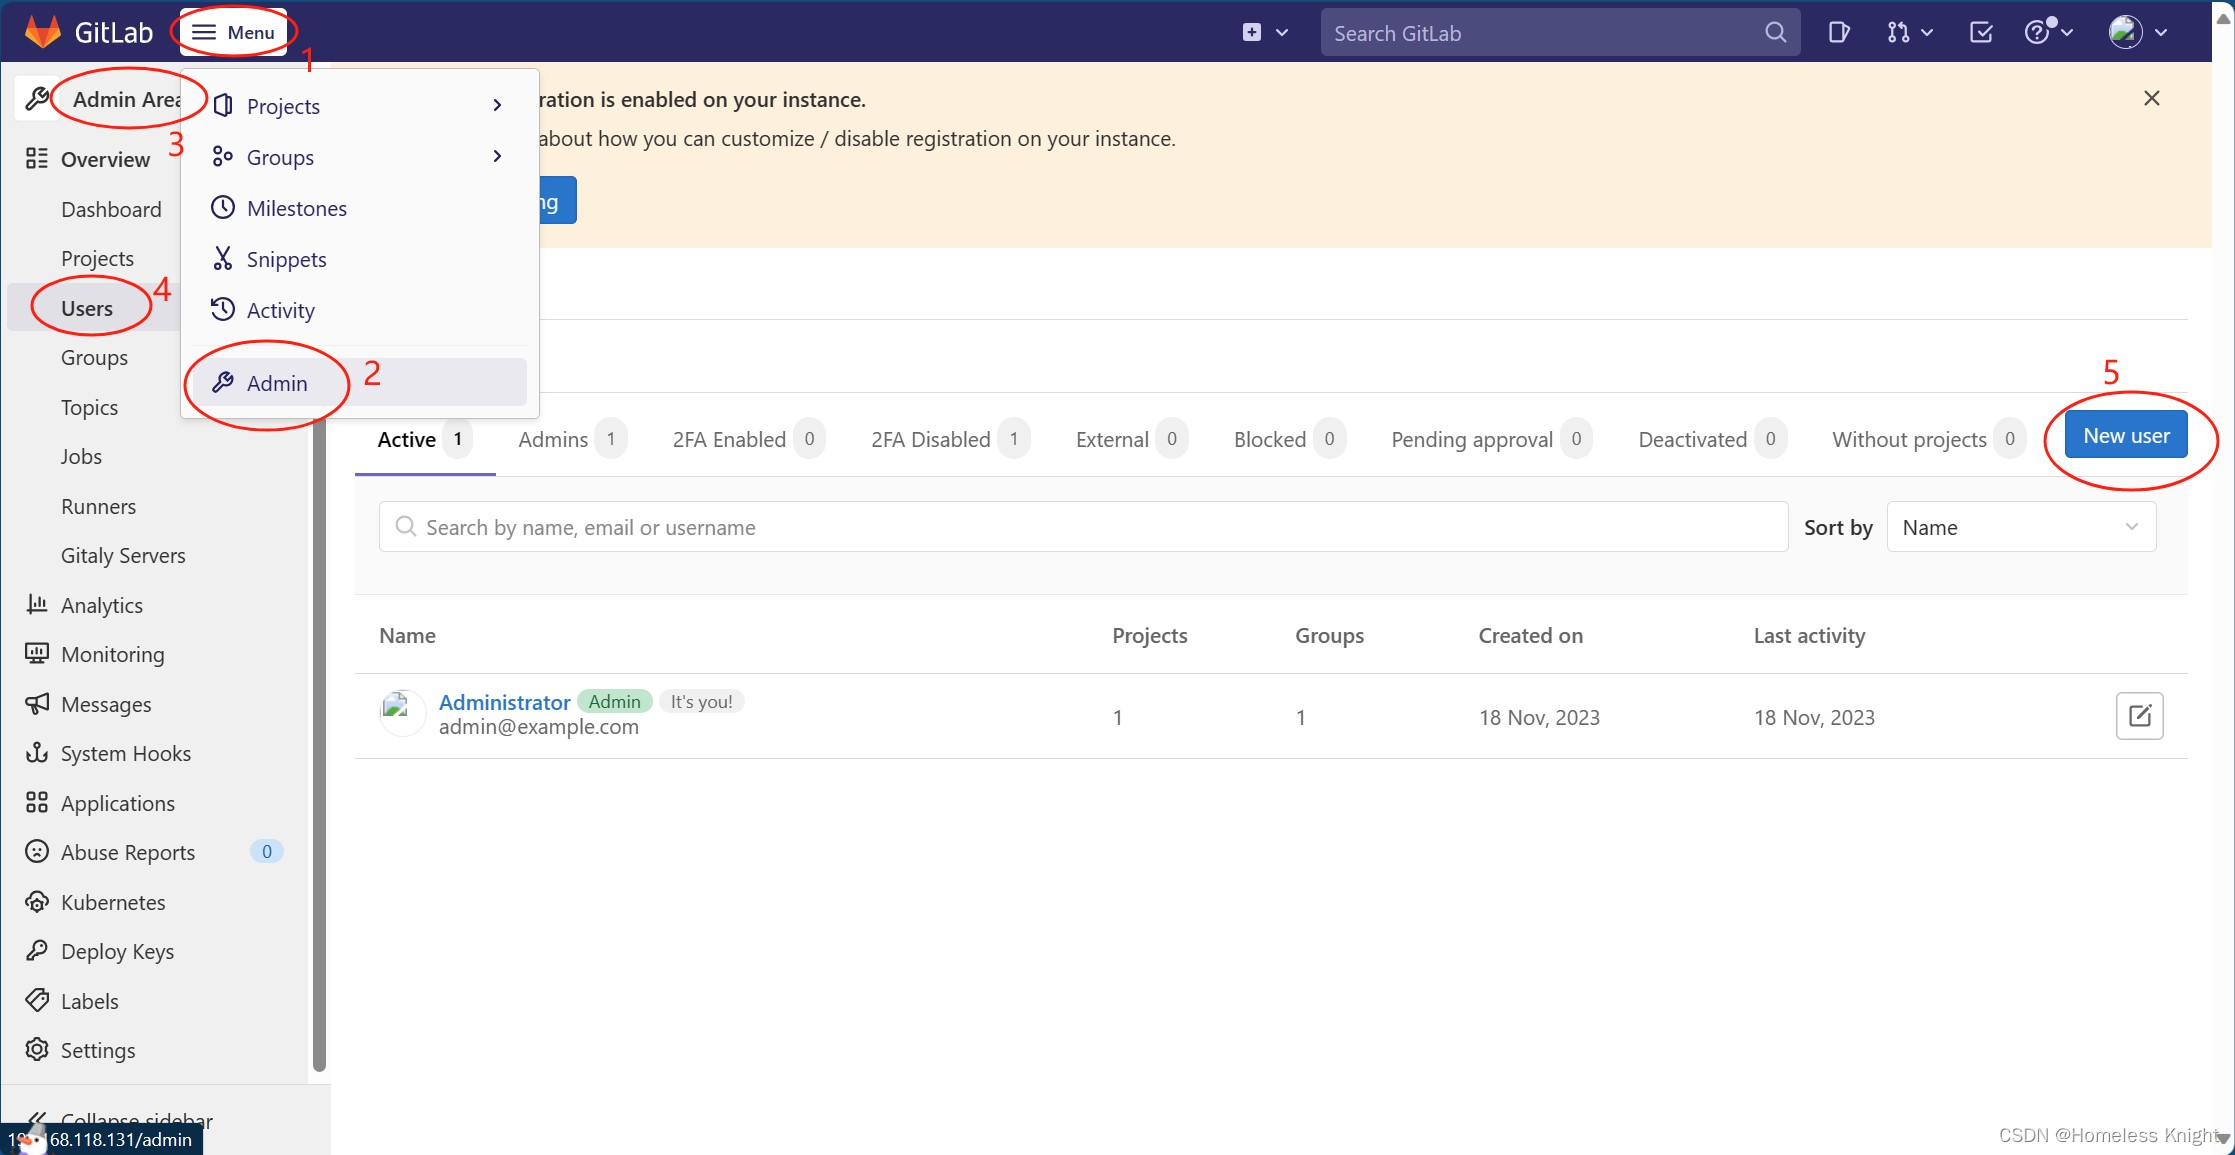This screenshot has height=1155, width=2235.
Task: Dismiss the registration banner with X
Action: click(2152, 98)
